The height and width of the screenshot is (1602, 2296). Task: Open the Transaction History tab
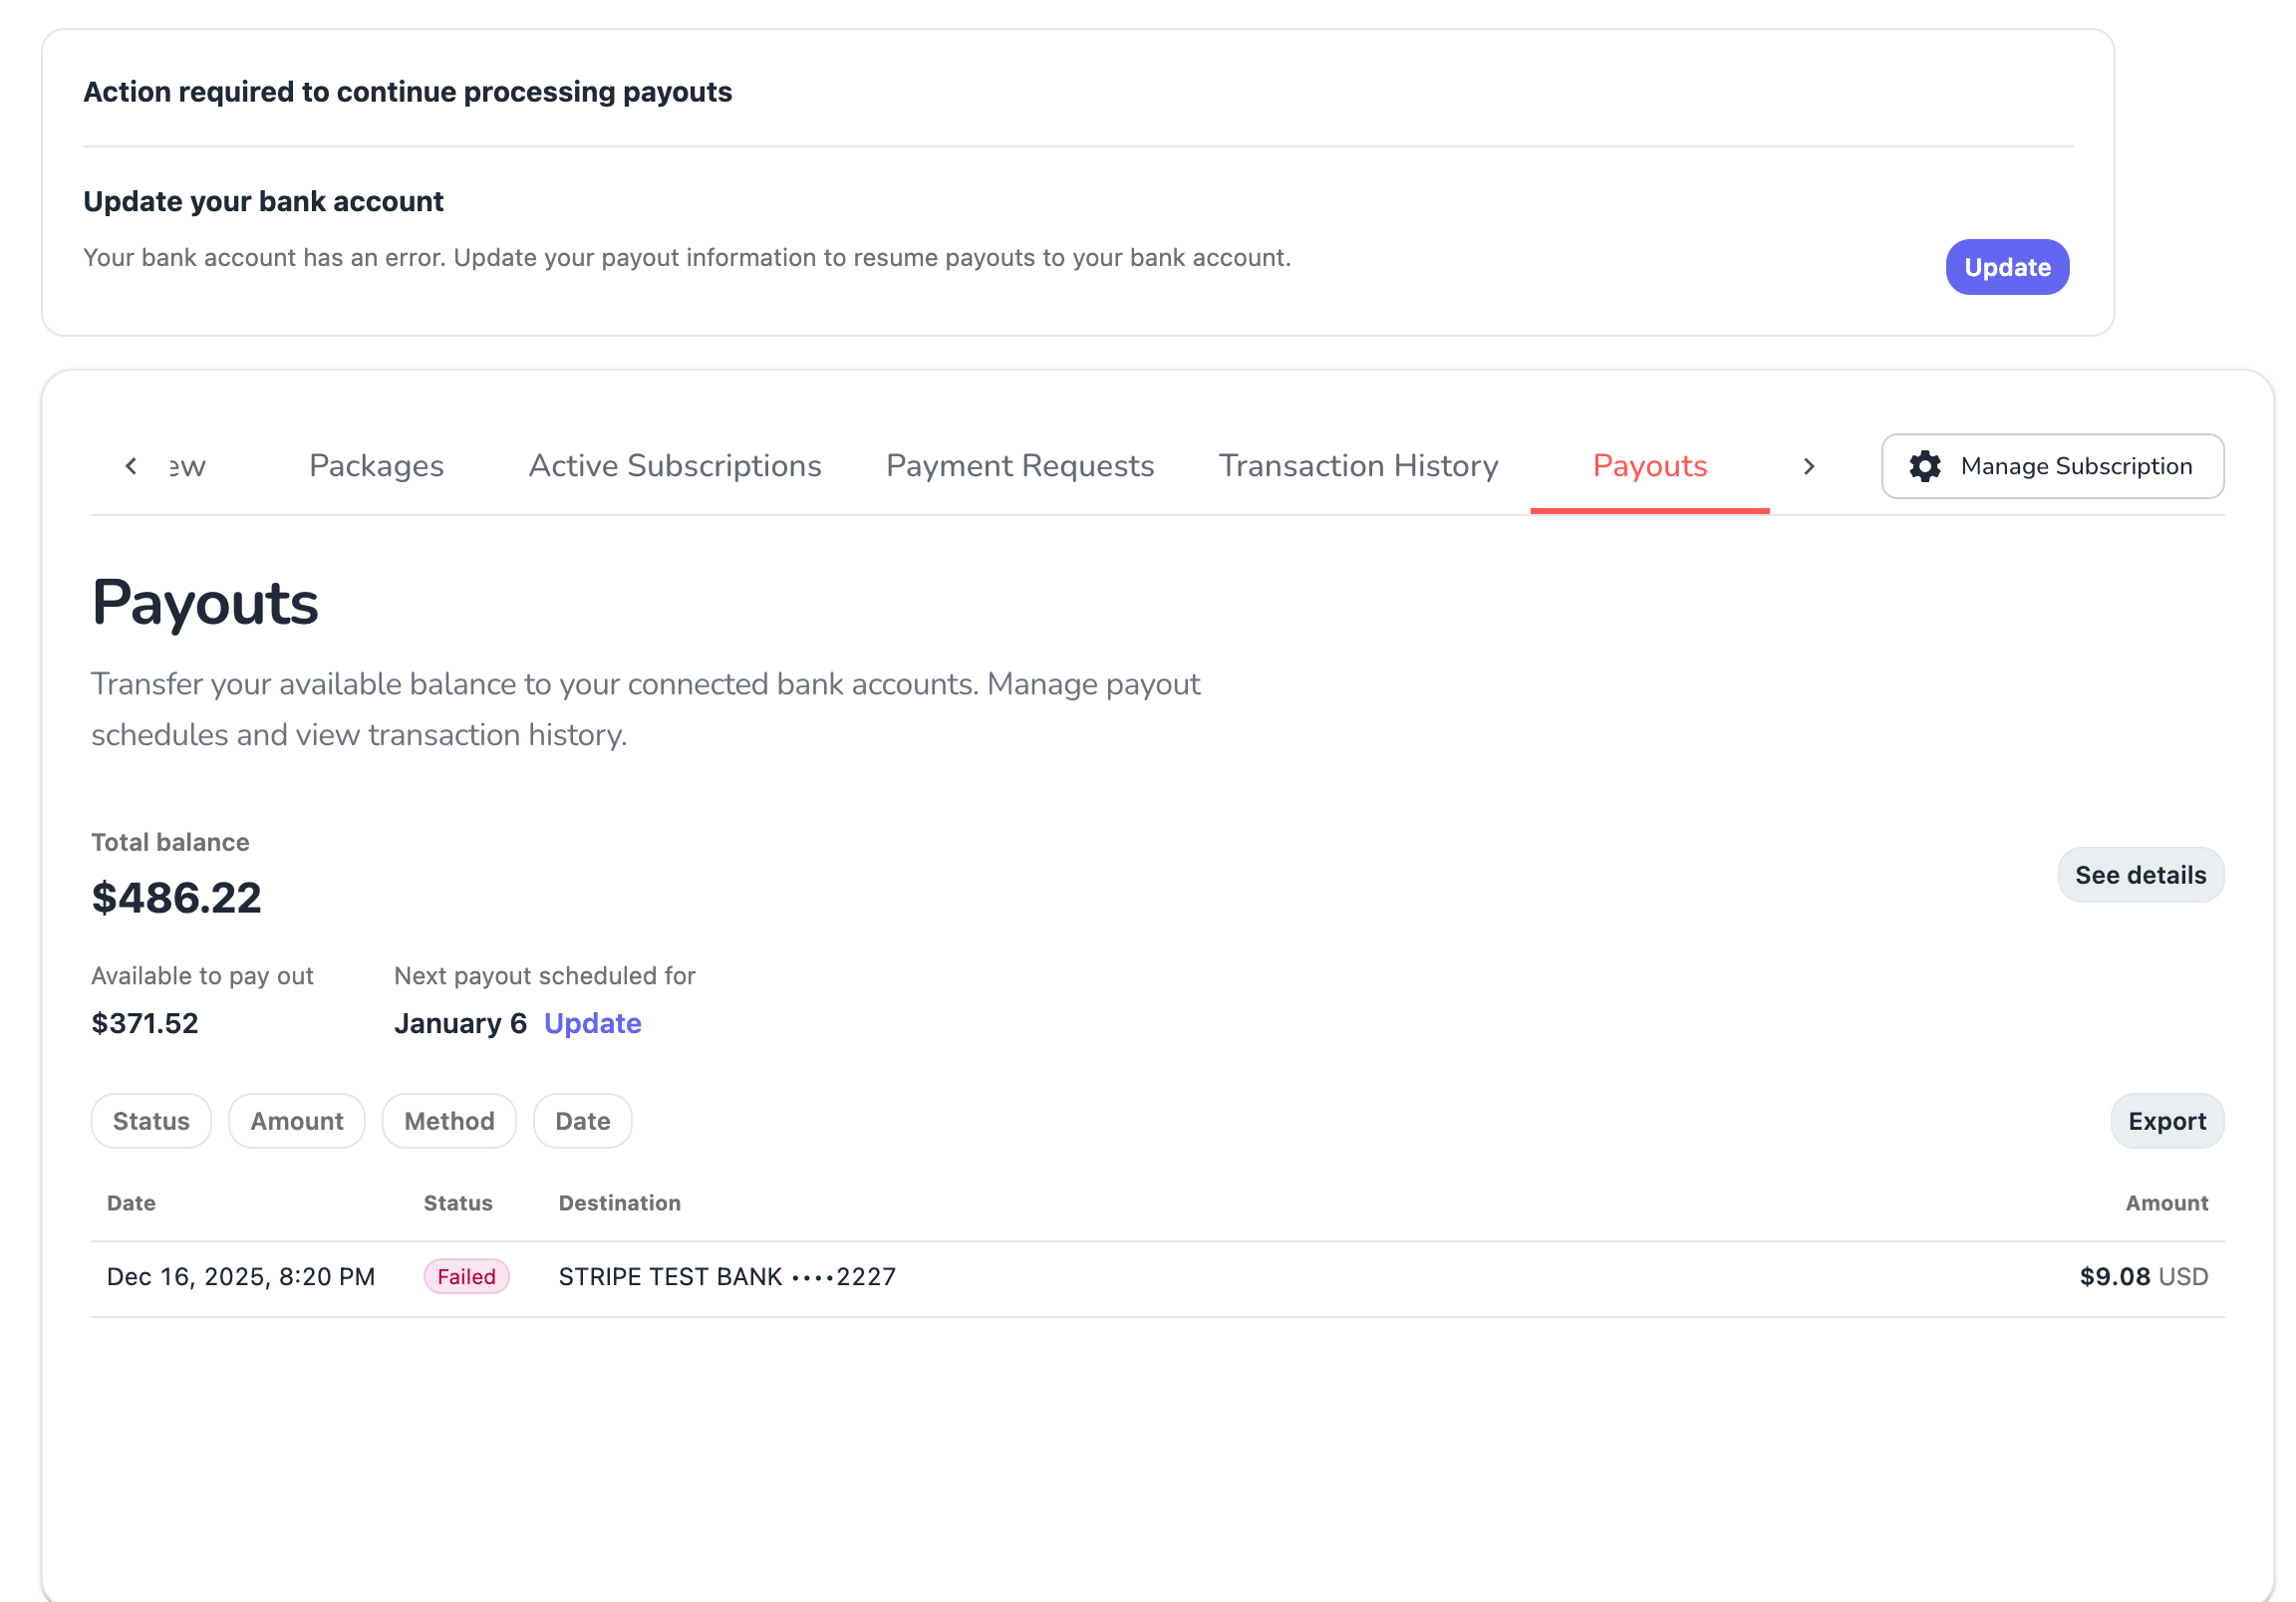pos(1358,466)
